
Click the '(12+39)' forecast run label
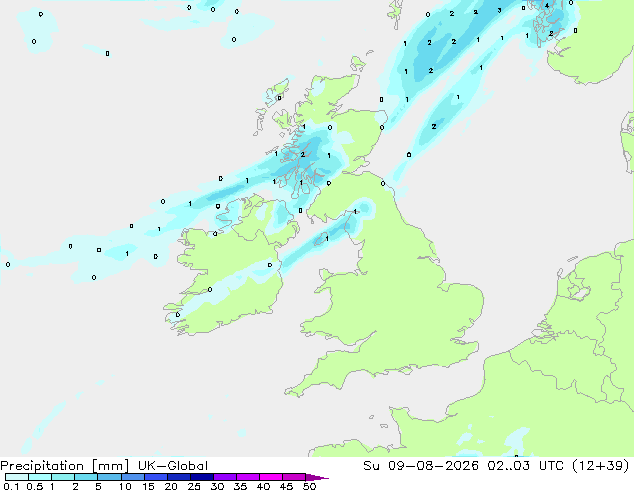(x=600, y=466)
